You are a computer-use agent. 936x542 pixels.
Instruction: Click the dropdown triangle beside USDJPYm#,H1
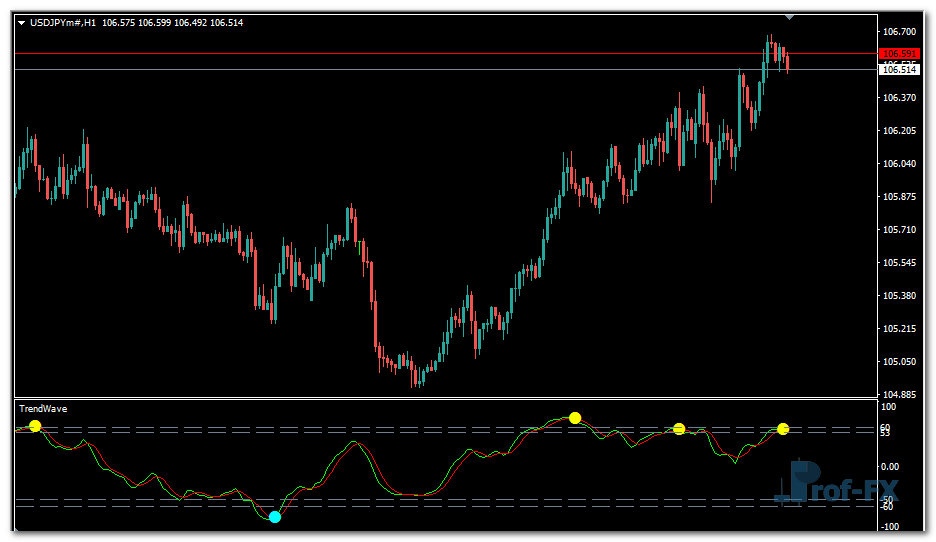point(22,23)
